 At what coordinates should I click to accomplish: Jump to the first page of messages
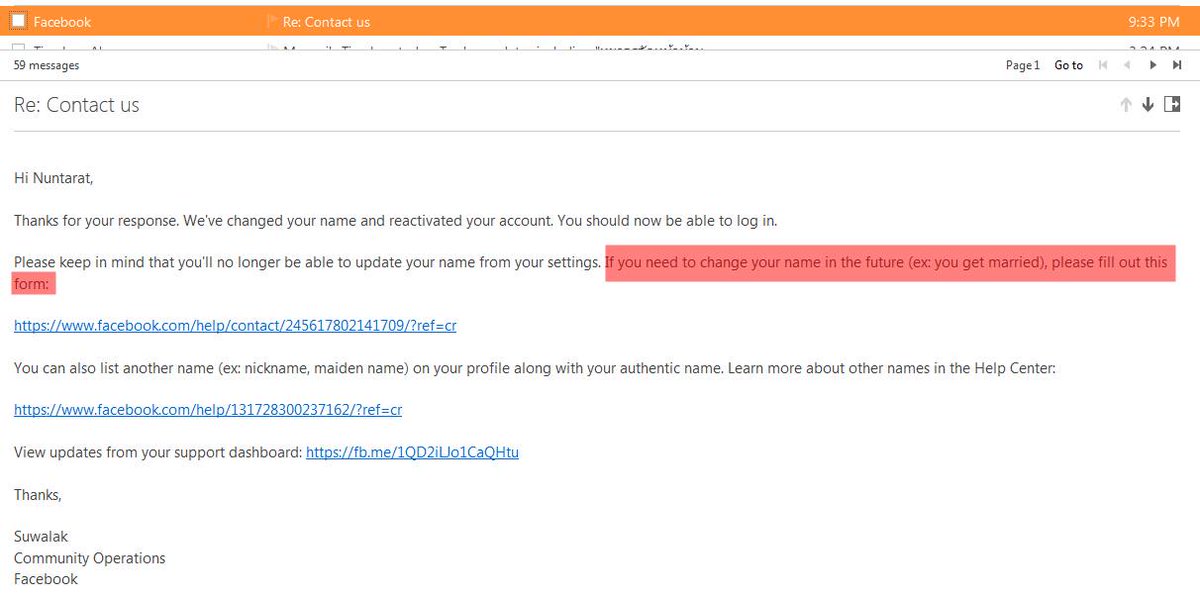[x=1103, y=65]
